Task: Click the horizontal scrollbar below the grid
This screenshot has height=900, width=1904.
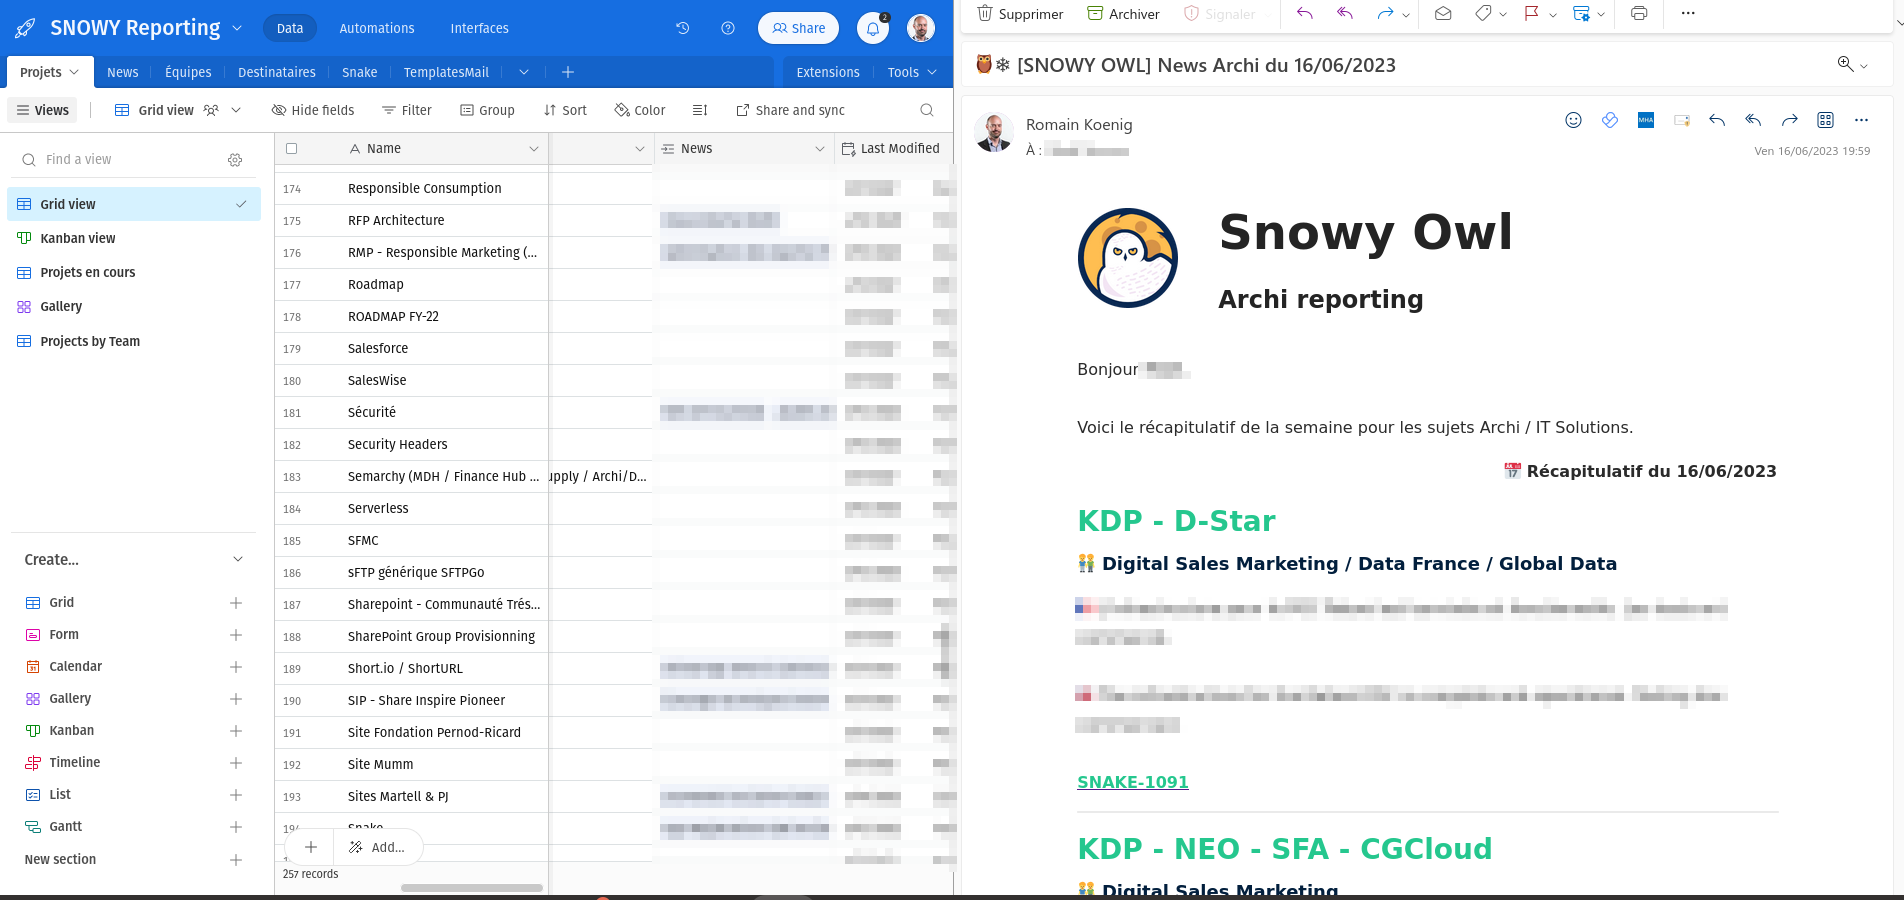Action: (x=472, y=887)
